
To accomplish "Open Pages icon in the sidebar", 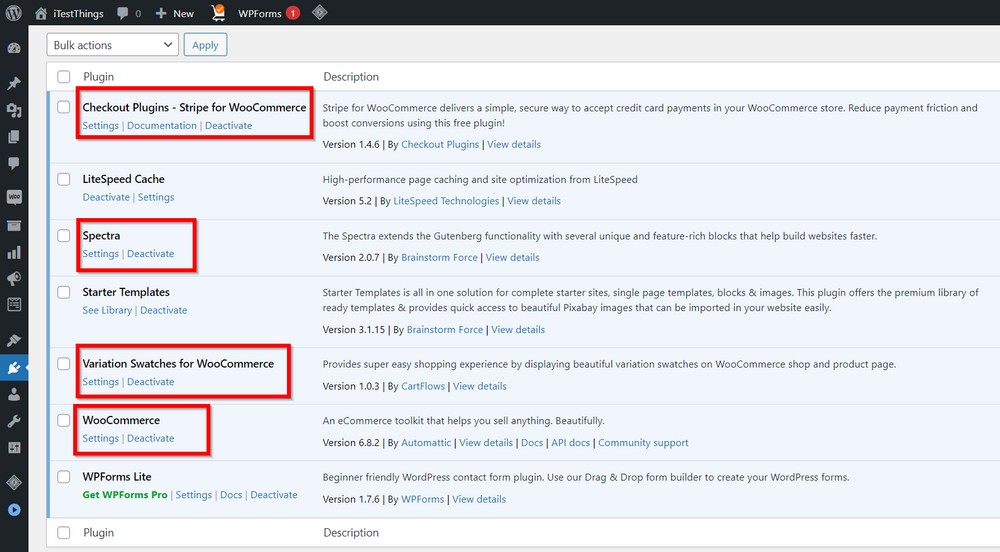I will [x=14, y=136].
